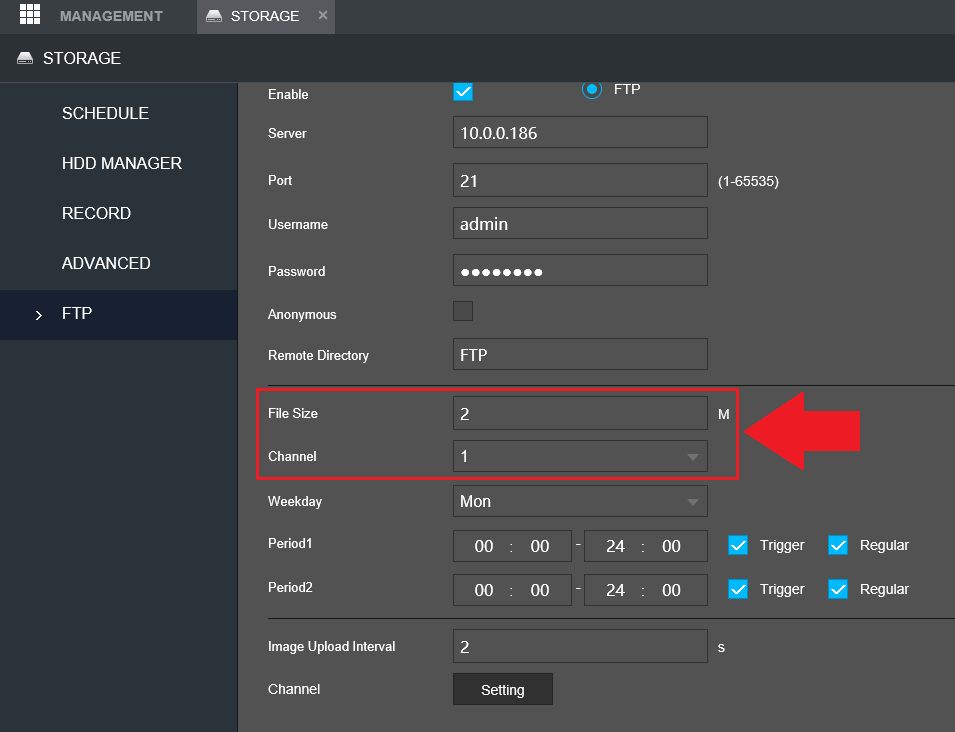Click the "Period1" label
Viewport: 955px width, 732px height.
[290, 543]
